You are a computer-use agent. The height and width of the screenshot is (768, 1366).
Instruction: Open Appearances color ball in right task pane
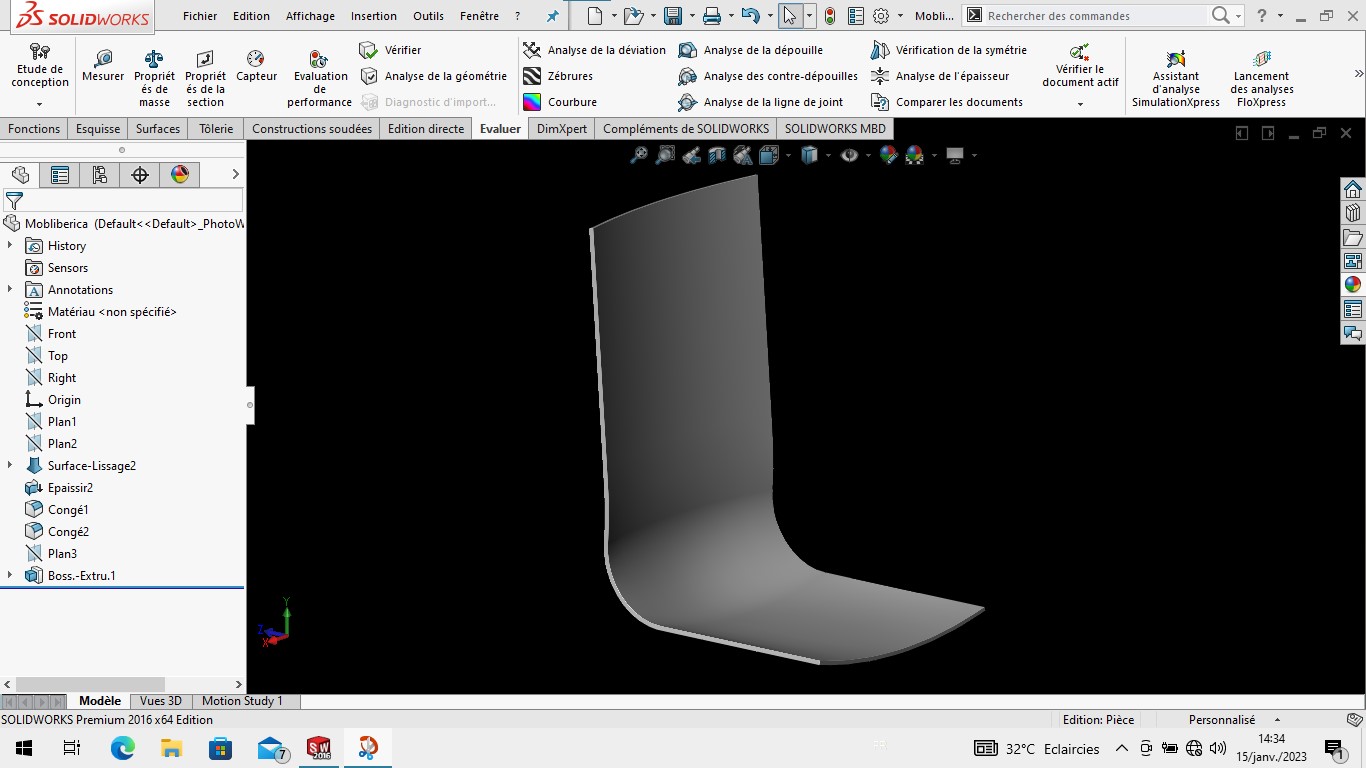(x=1353, y=284)
